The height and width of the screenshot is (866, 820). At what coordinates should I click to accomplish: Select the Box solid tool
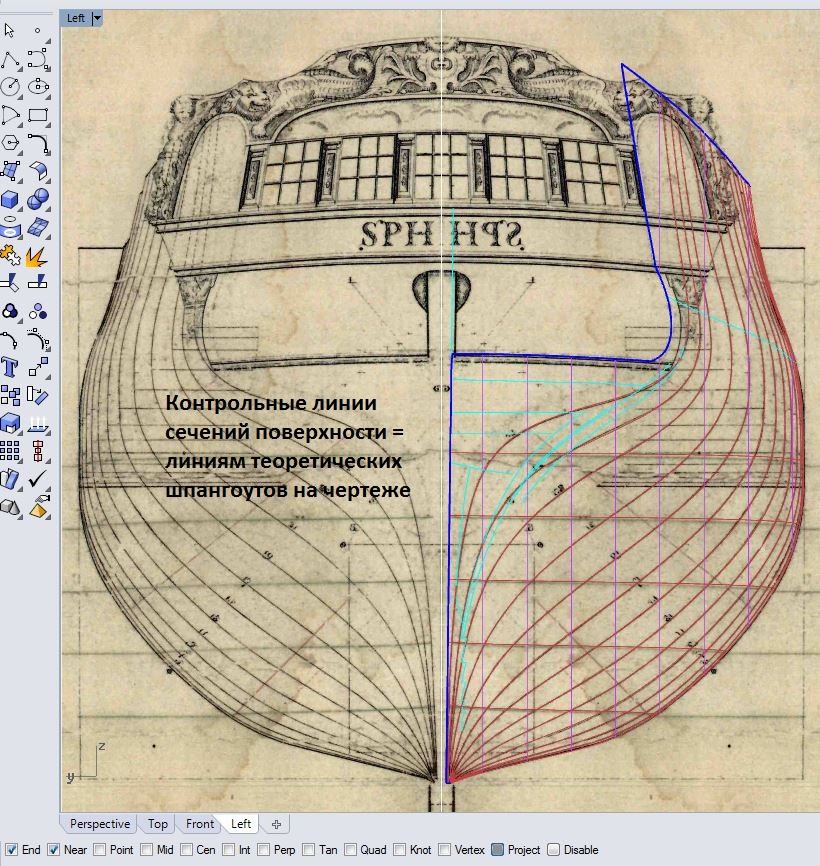click(x=10, y=198)
